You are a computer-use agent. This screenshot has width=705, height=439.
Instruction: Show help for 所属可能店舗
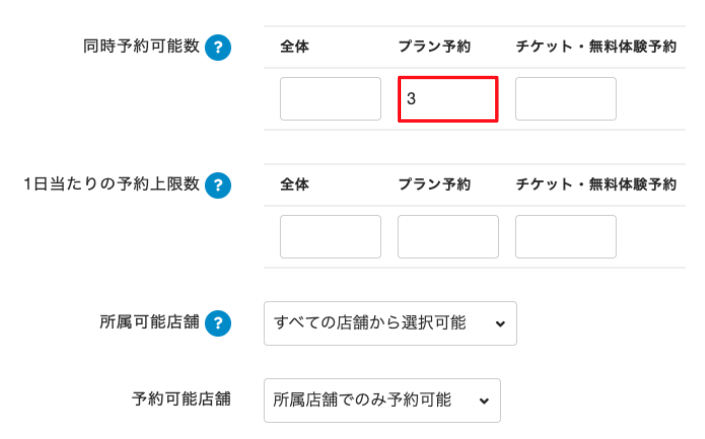click(x=218, y=323)
